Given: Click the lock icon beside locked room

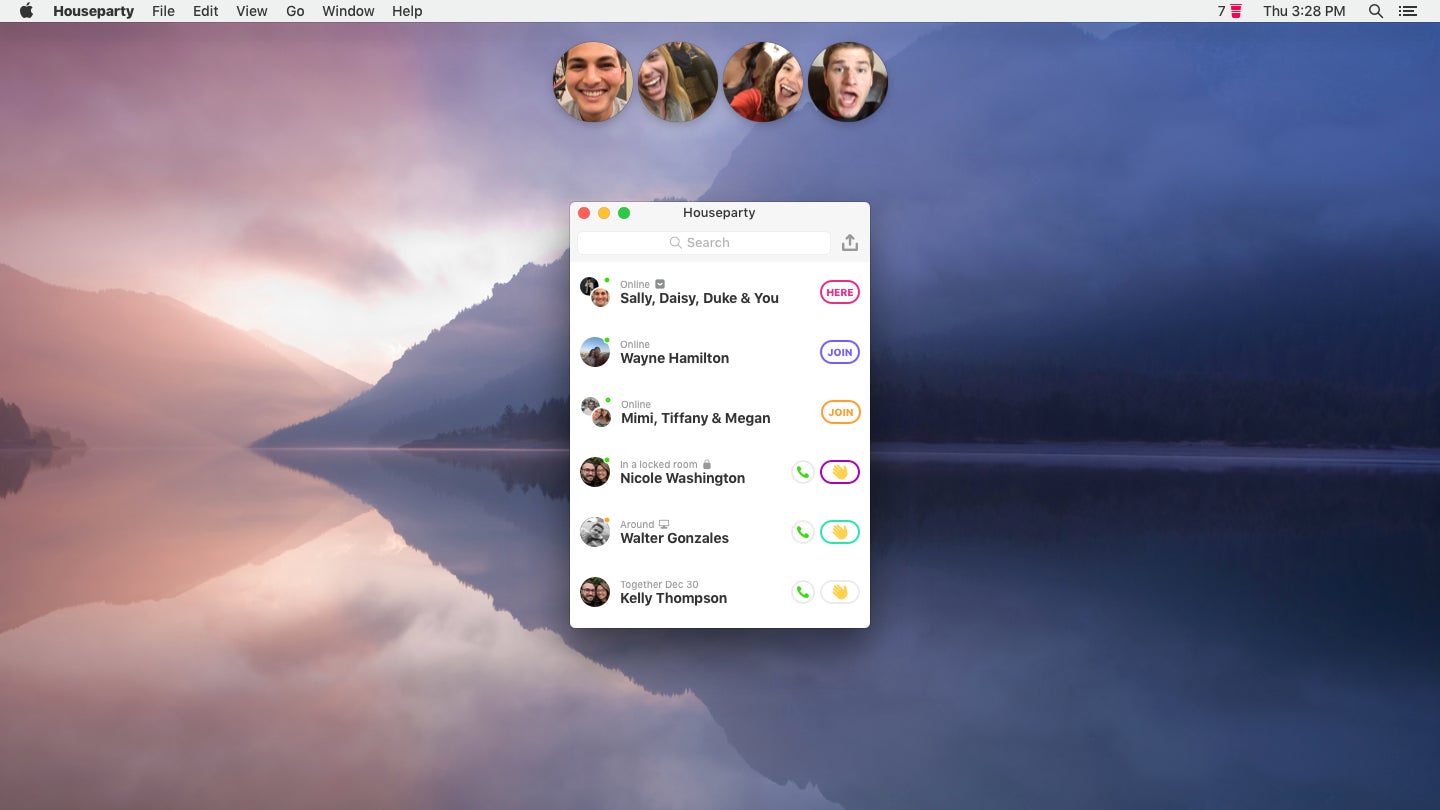Looking at the screenshot, I should 707,464.
